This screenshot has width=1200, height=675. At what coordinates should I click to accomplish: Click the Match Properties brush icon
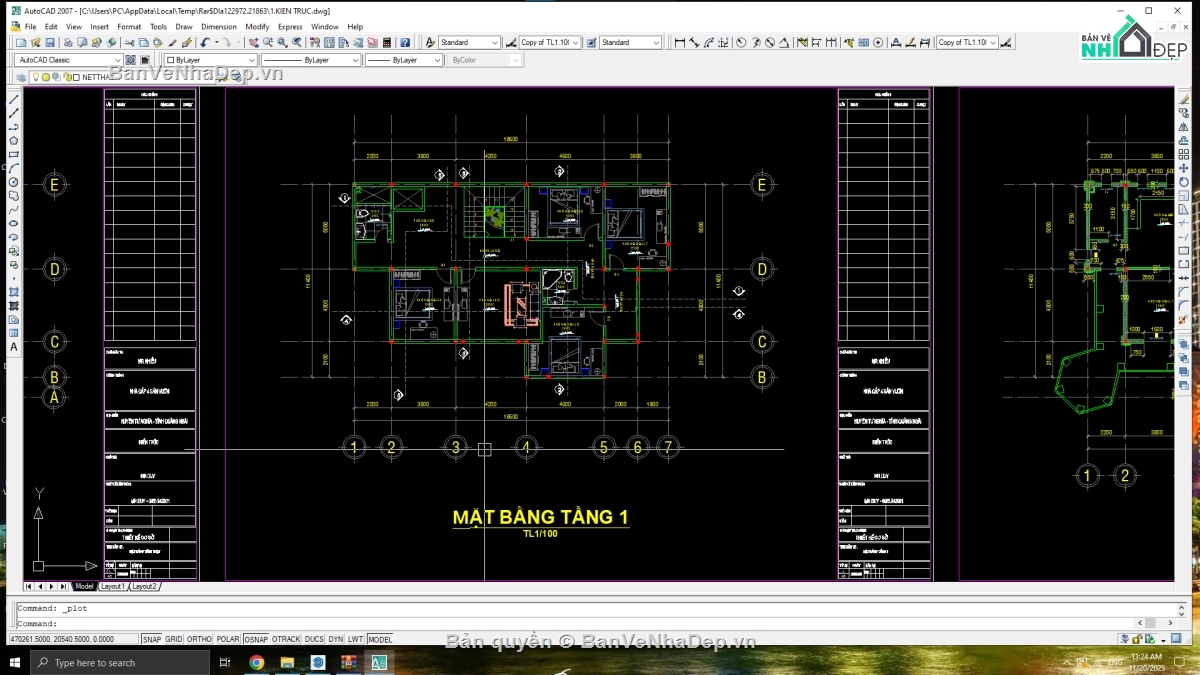point(187,42)
